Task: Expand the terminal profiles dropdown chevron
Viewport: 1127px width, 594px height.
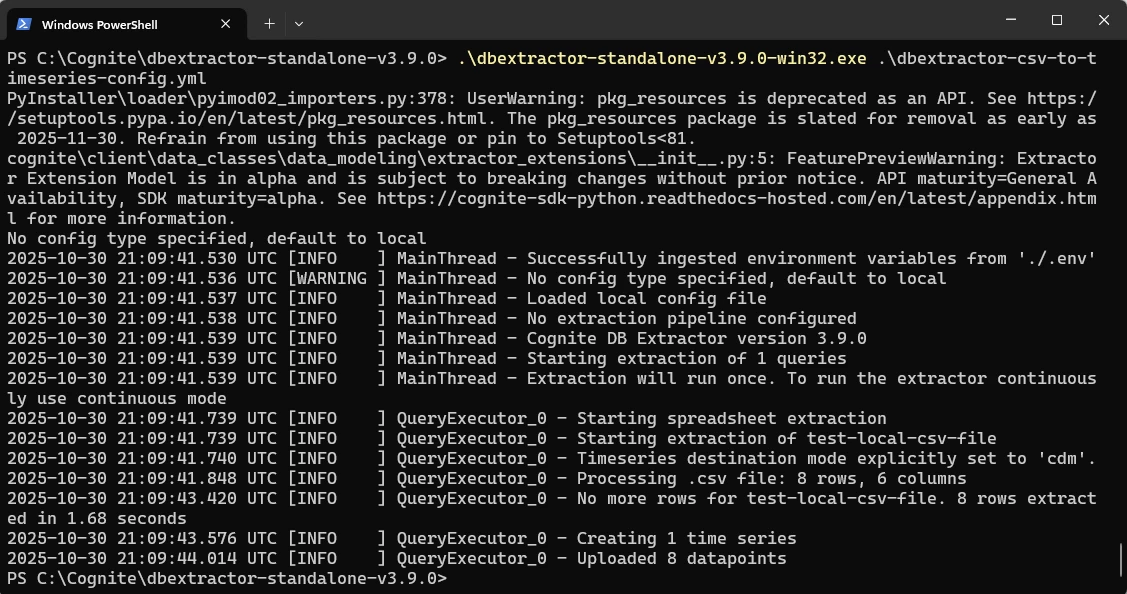Action: (x=298, y=23)
